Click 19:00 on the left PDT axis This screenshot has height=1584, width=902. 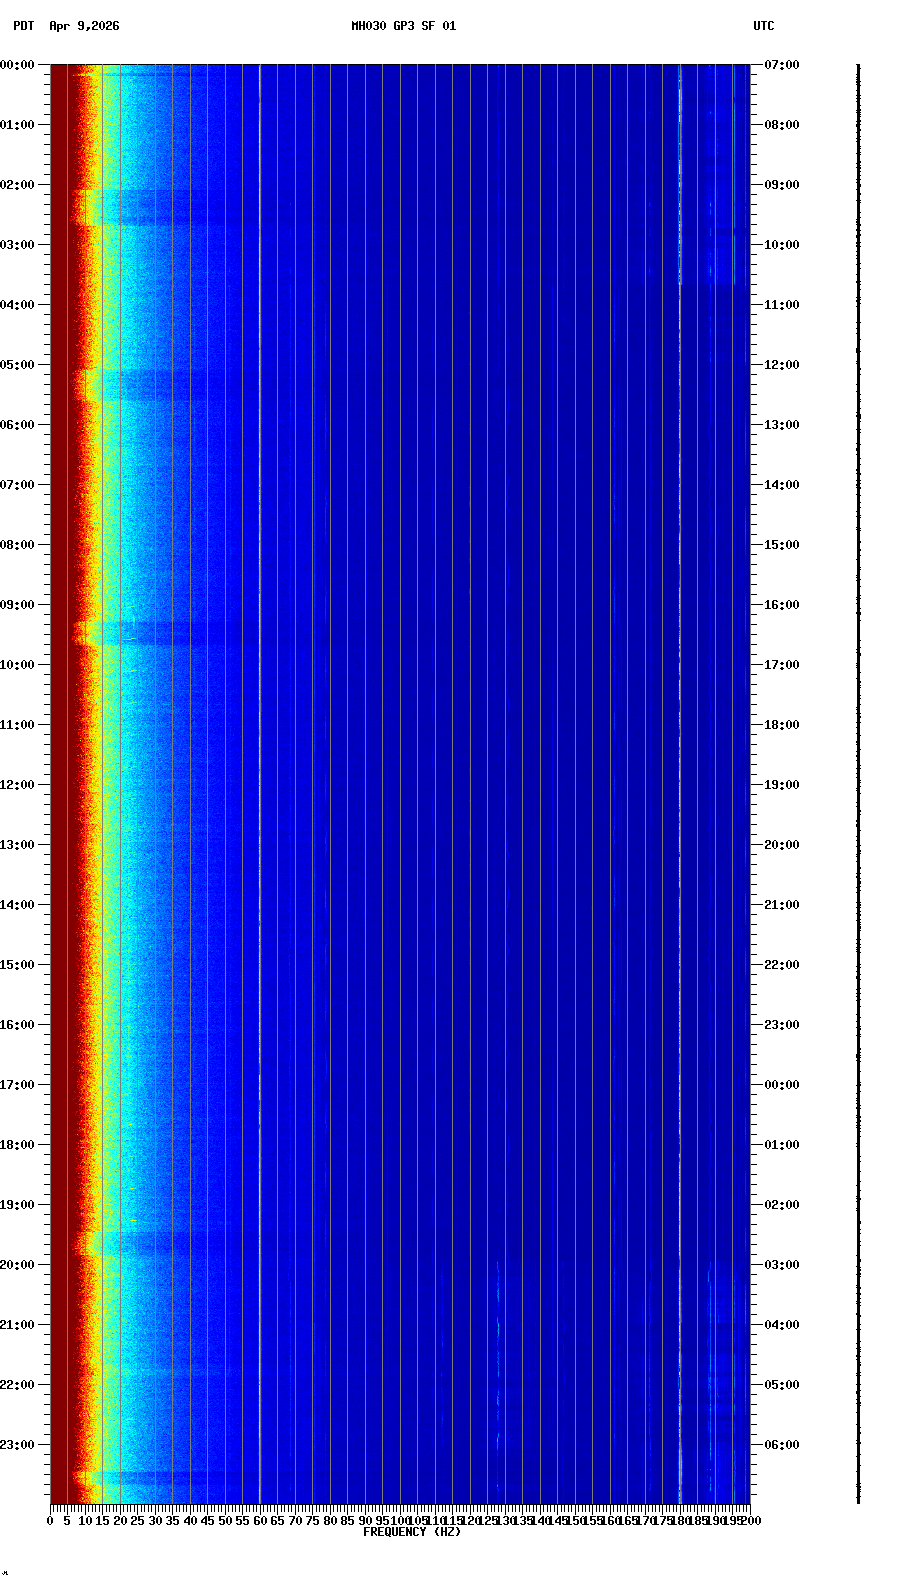18,1205
